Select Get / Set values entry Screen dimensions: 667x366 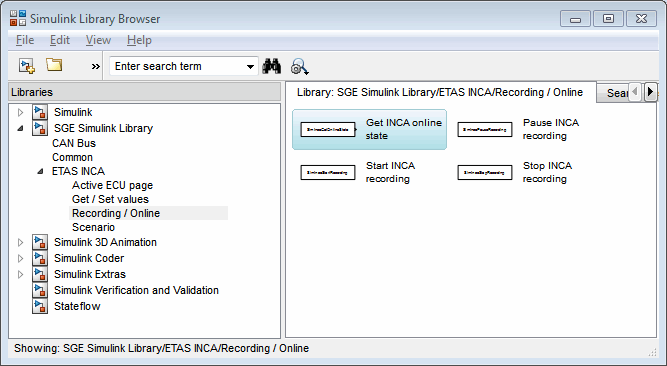pos(110,199)
